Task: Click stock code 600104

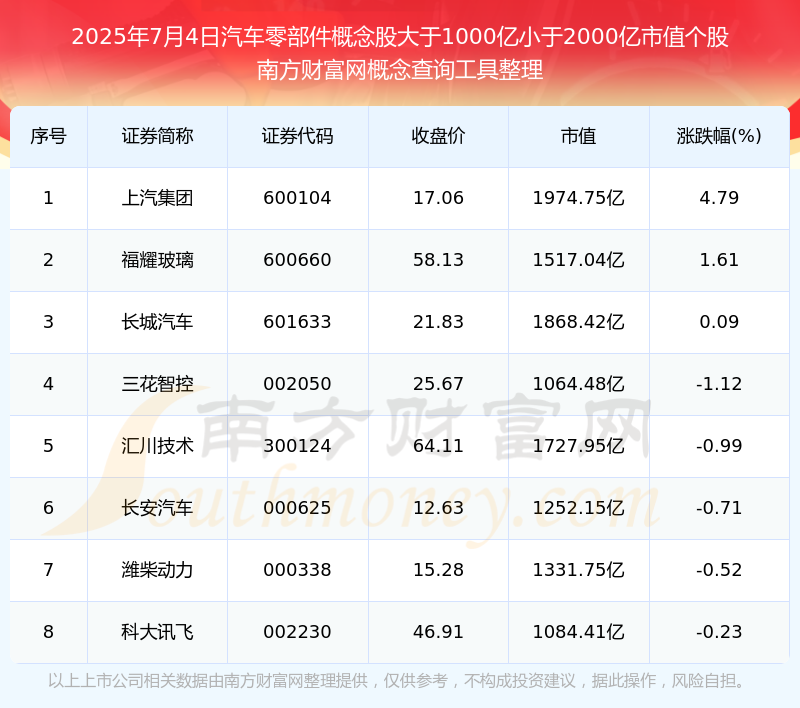Action: tap(297, 198)
